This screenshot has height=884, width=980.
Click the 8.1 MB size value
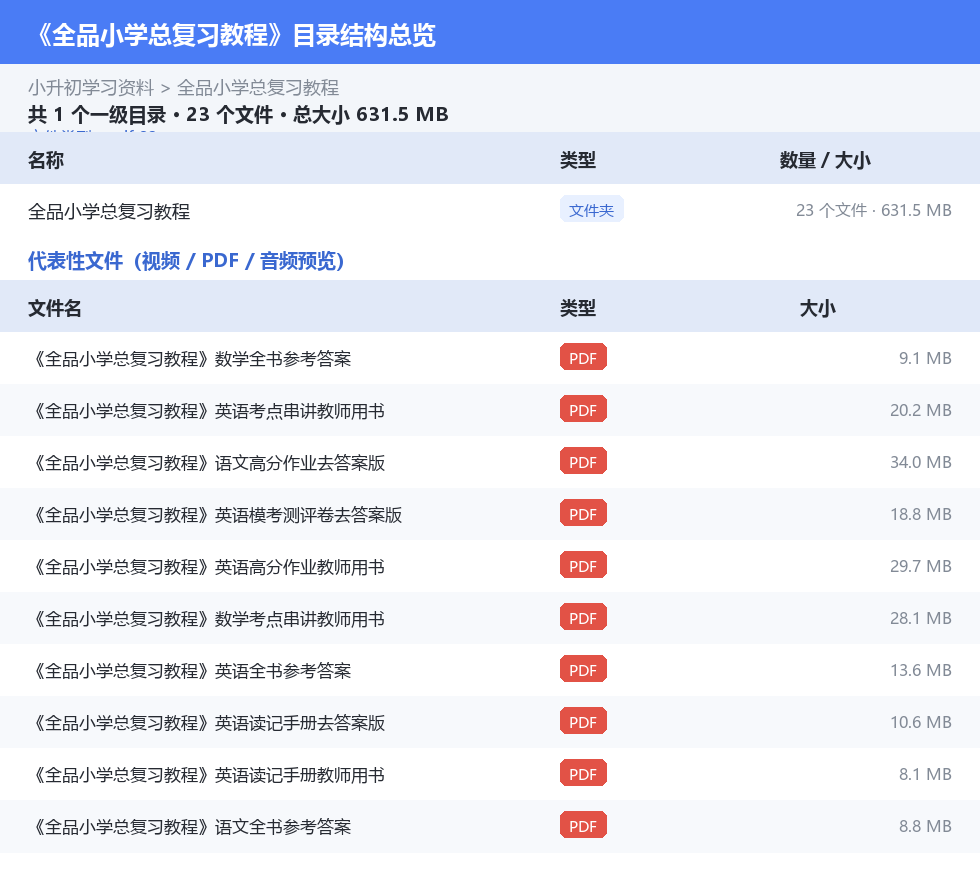coord(925,774)
